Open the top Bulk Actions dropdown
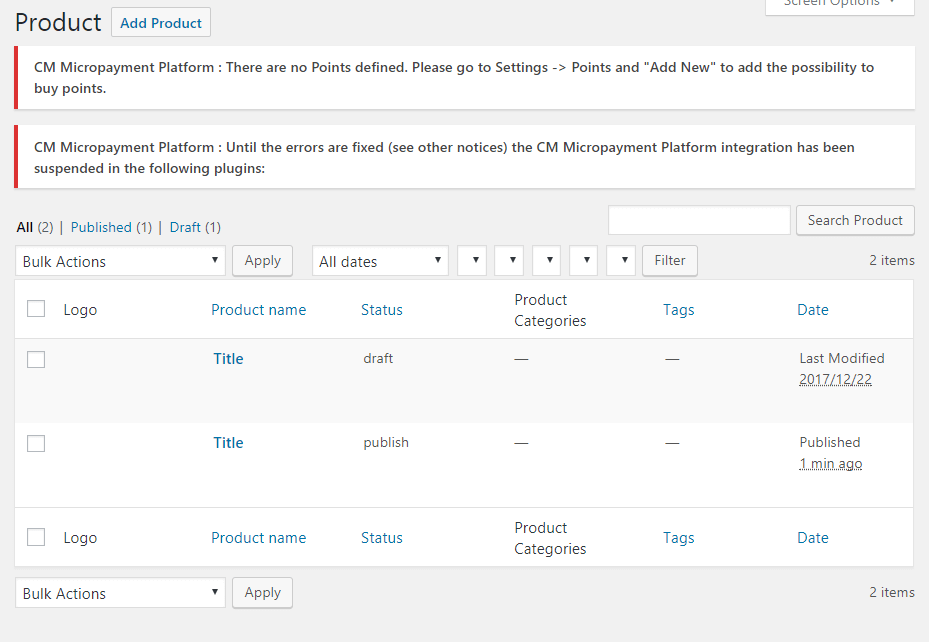 click(120, 261)
